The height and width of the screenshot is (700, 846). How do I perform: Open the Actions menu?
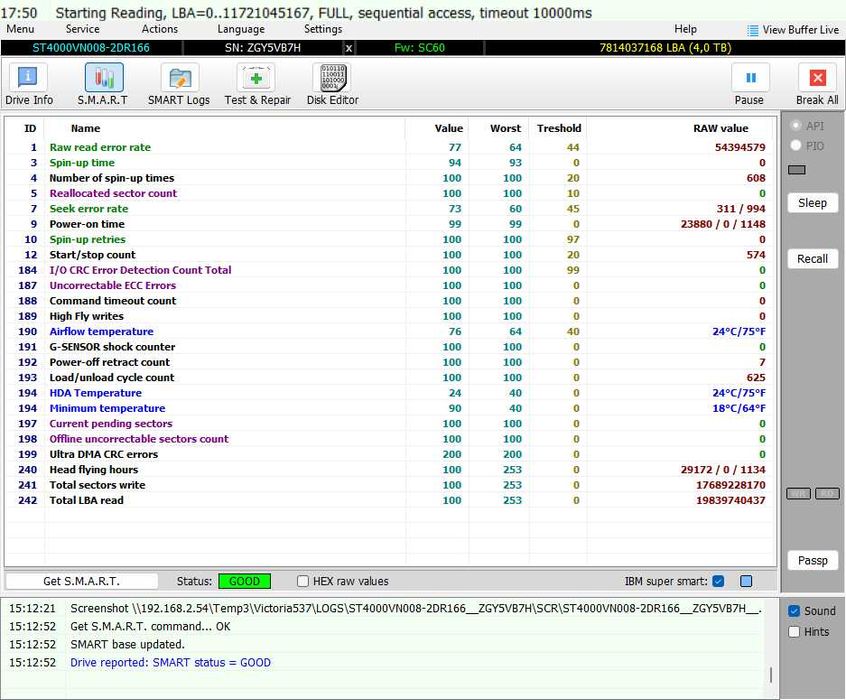click(x=160, y=29)
